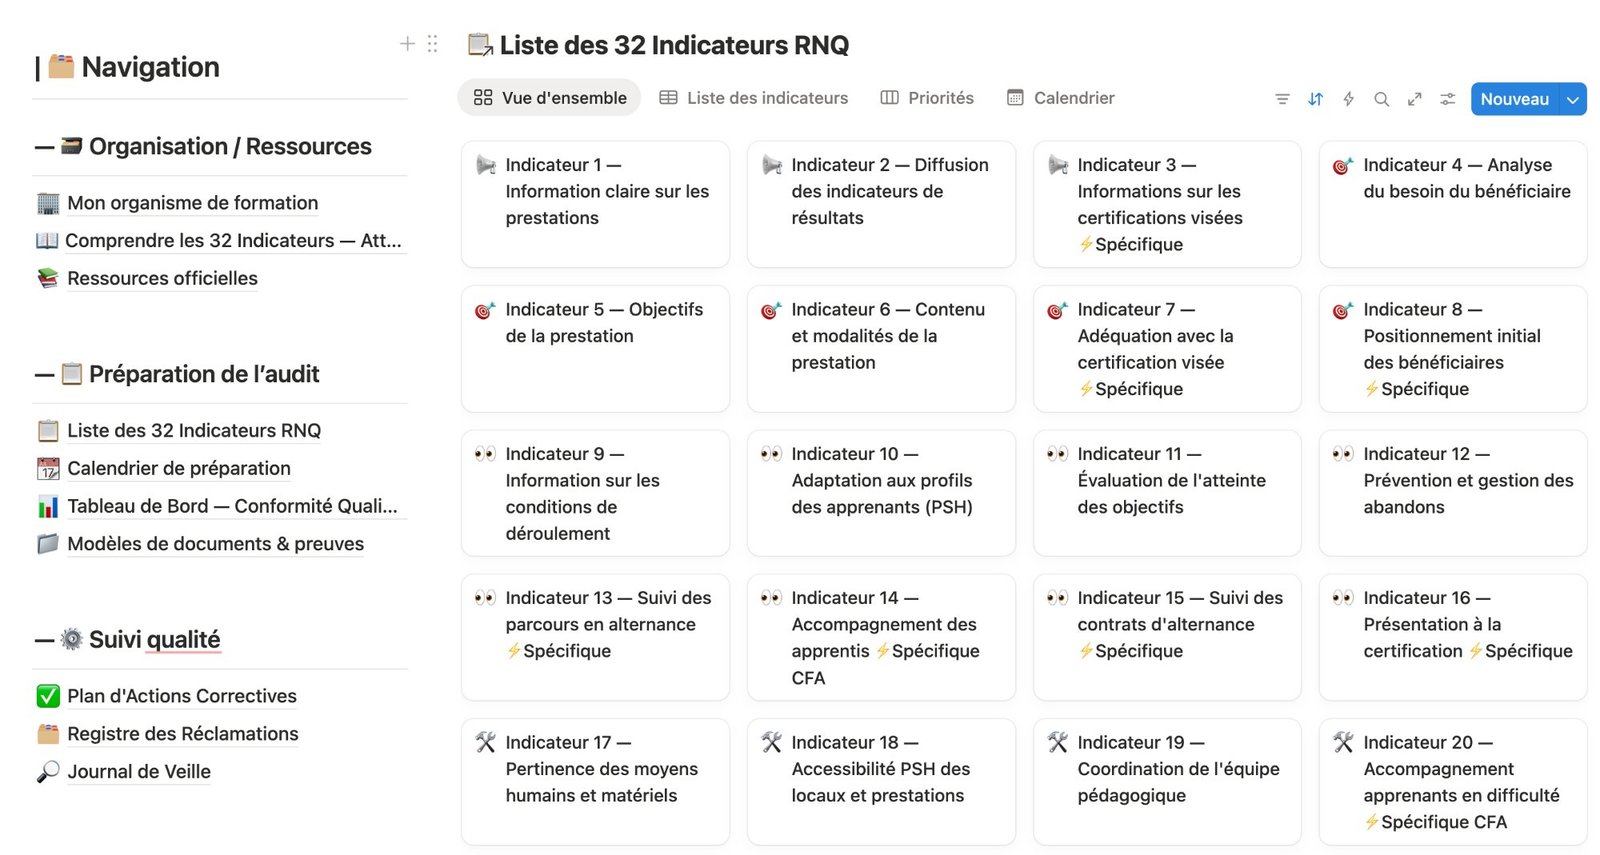The height and width of the screenshot is (855, 1600).
Task: Open the Indicateur 3 — Informations sur les certifications card
Action: point(1167,204)
